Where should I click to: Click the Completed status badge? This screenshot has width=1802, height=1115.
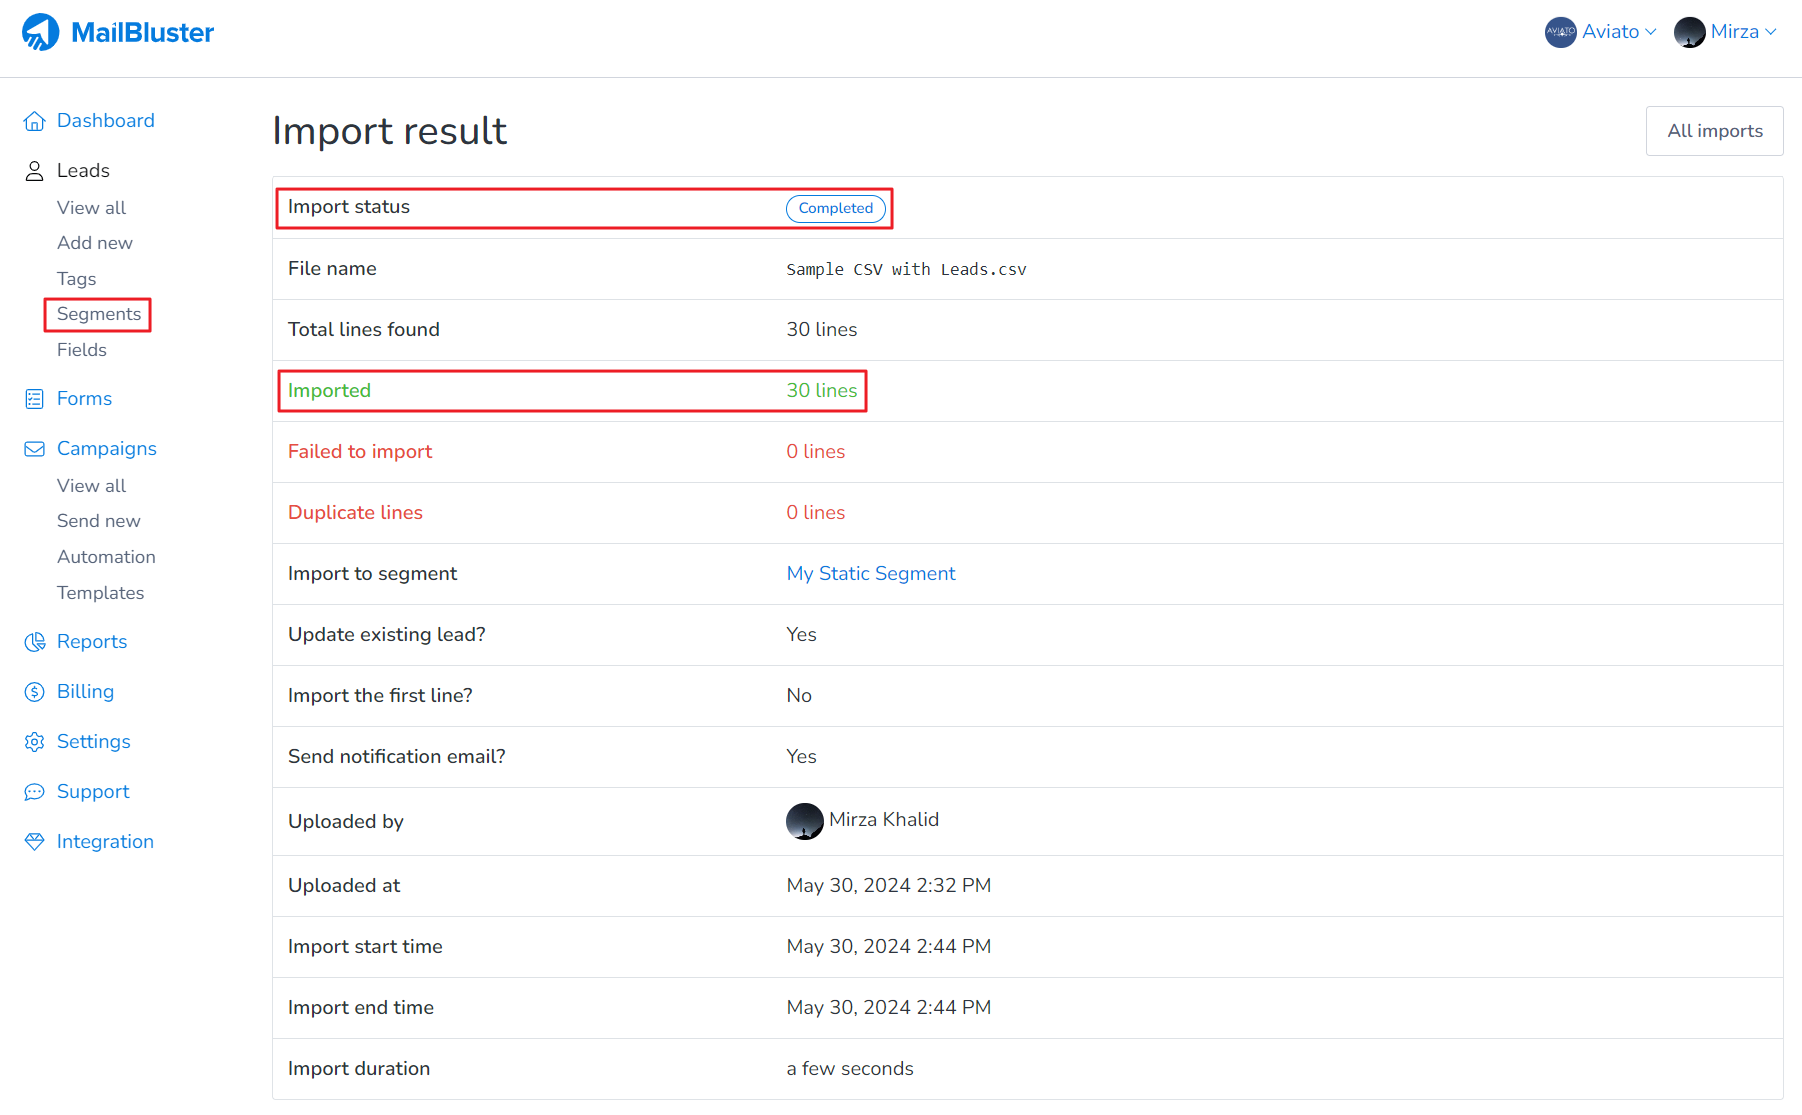pyautogui.click(x=835, y=208)
